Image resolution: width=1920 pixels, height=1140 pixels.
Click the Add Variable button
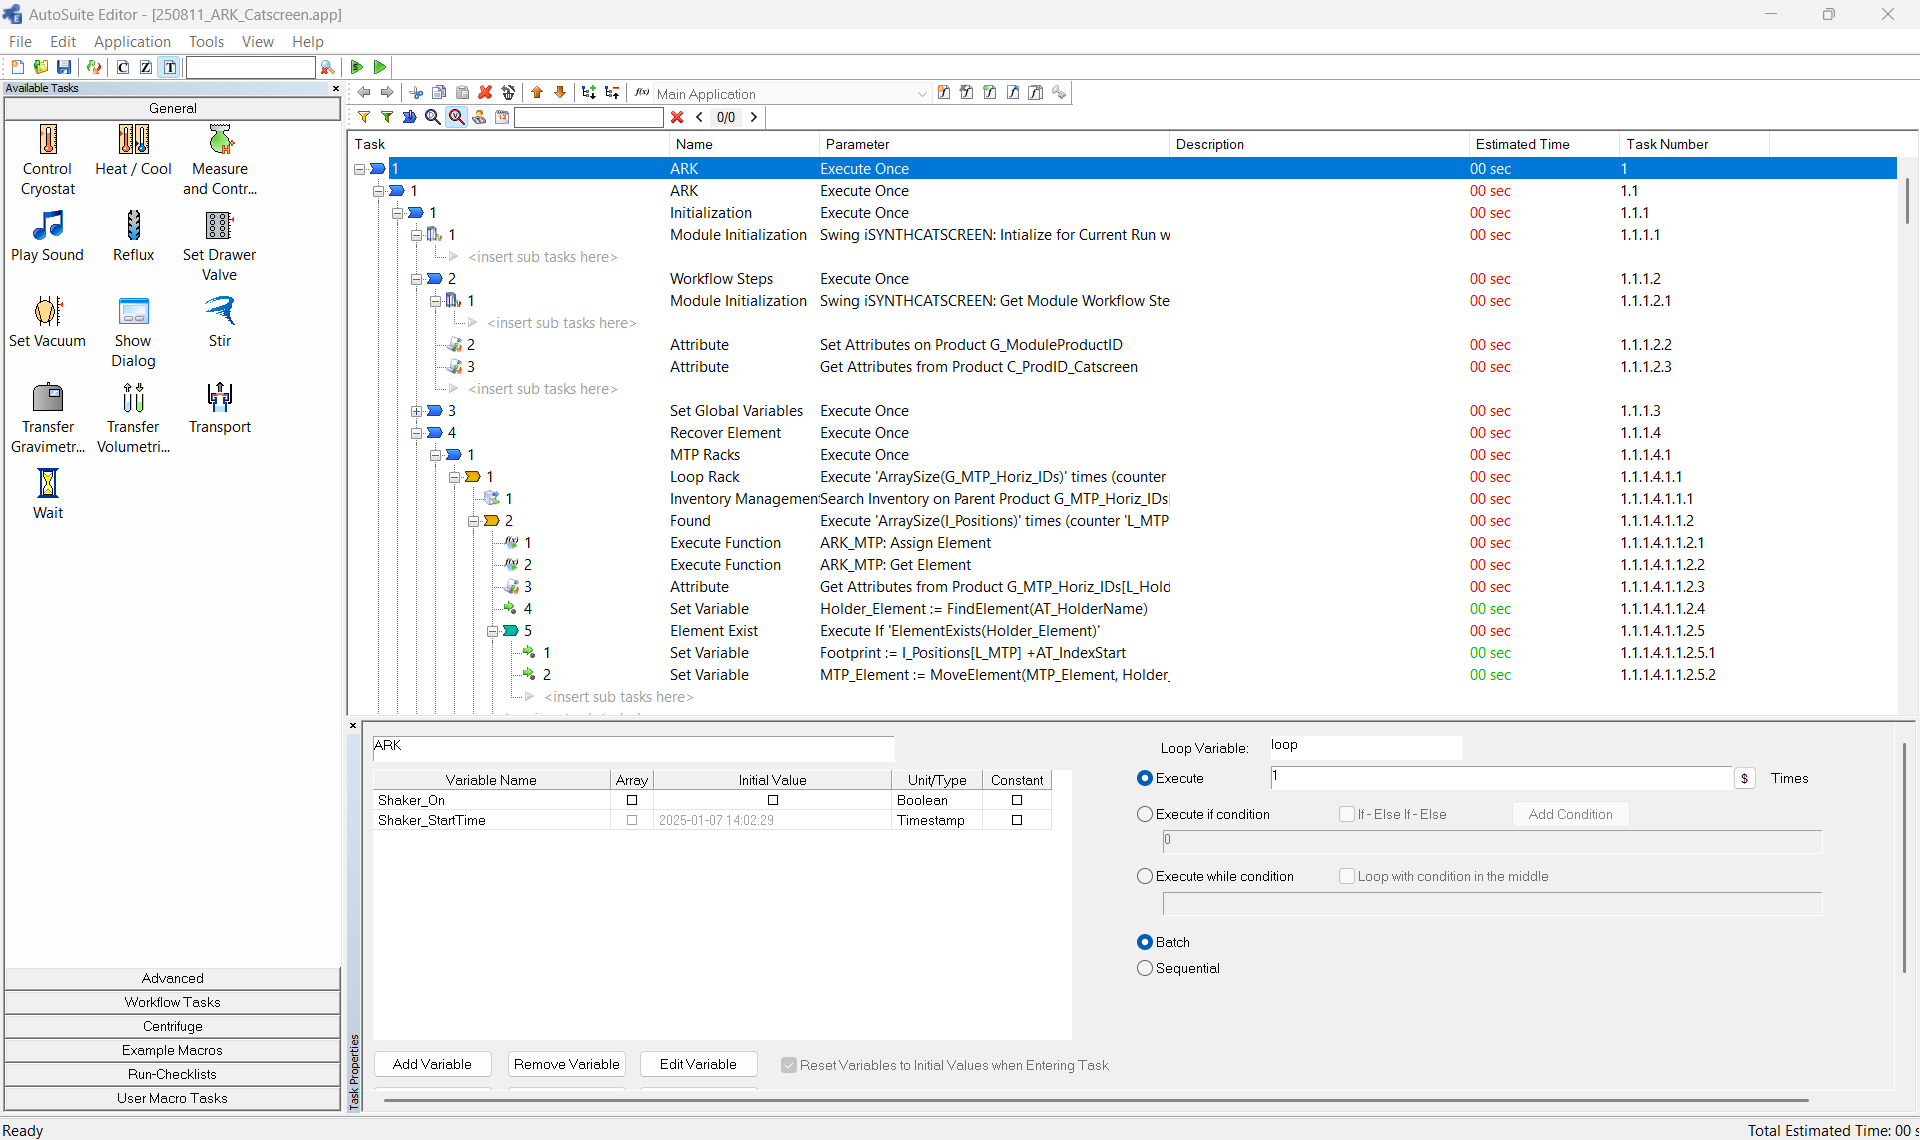click(x=432, y=1064)
